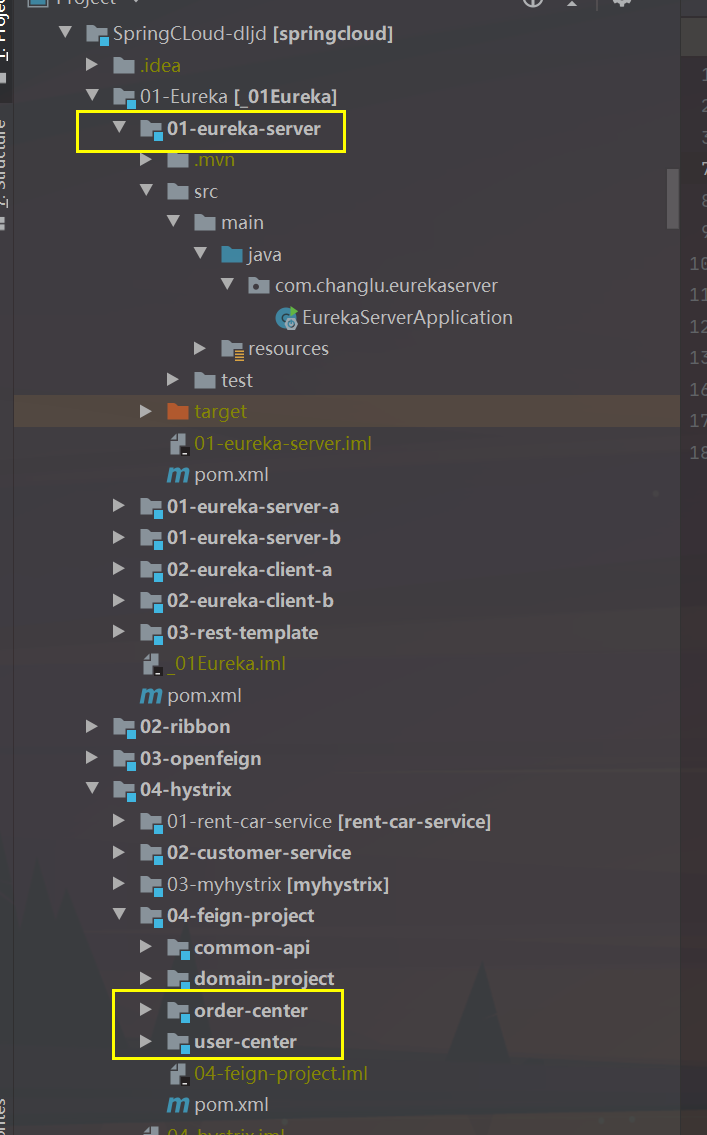This screenshot has height=1135, width=707.
Task: Click Maven icon of 04-feign-project pom.xml
Action: click(x=178, y=1105)
